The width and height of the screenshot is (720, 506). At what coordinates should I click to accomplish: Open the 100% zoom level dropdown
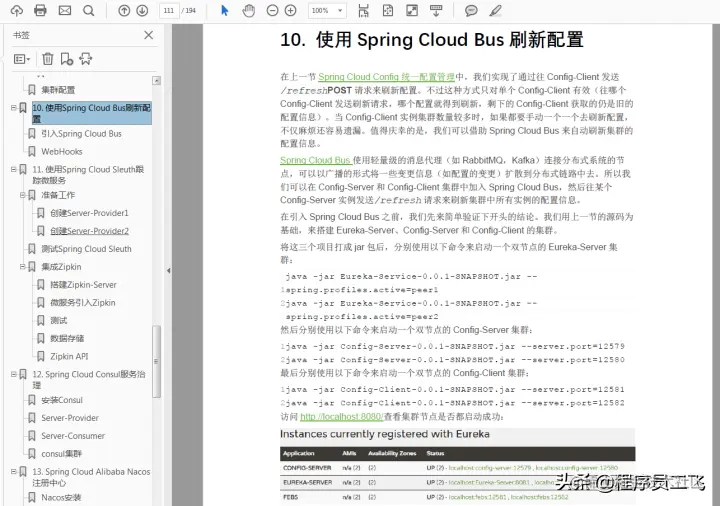click(327, 11)
